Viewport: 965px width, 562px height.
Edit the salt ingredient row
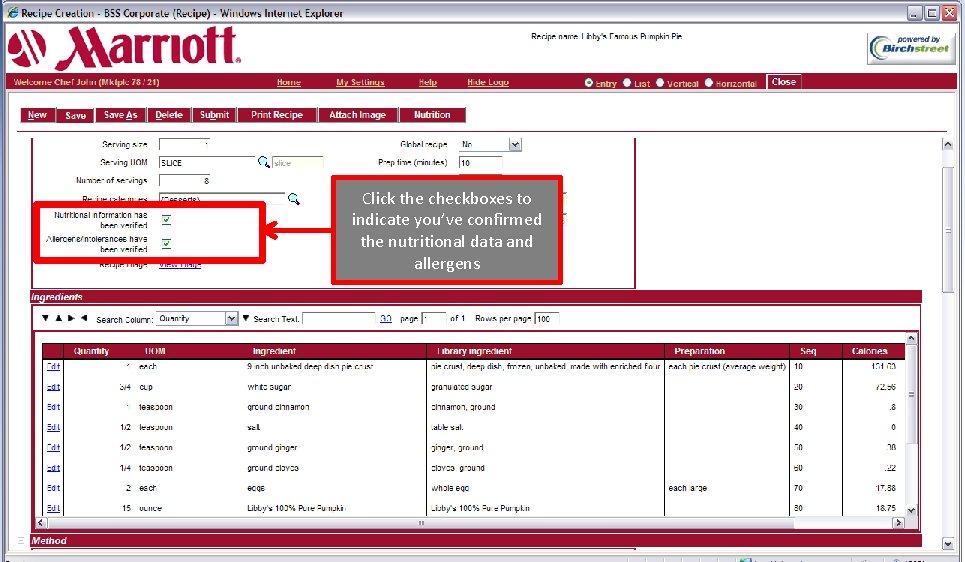54,427
